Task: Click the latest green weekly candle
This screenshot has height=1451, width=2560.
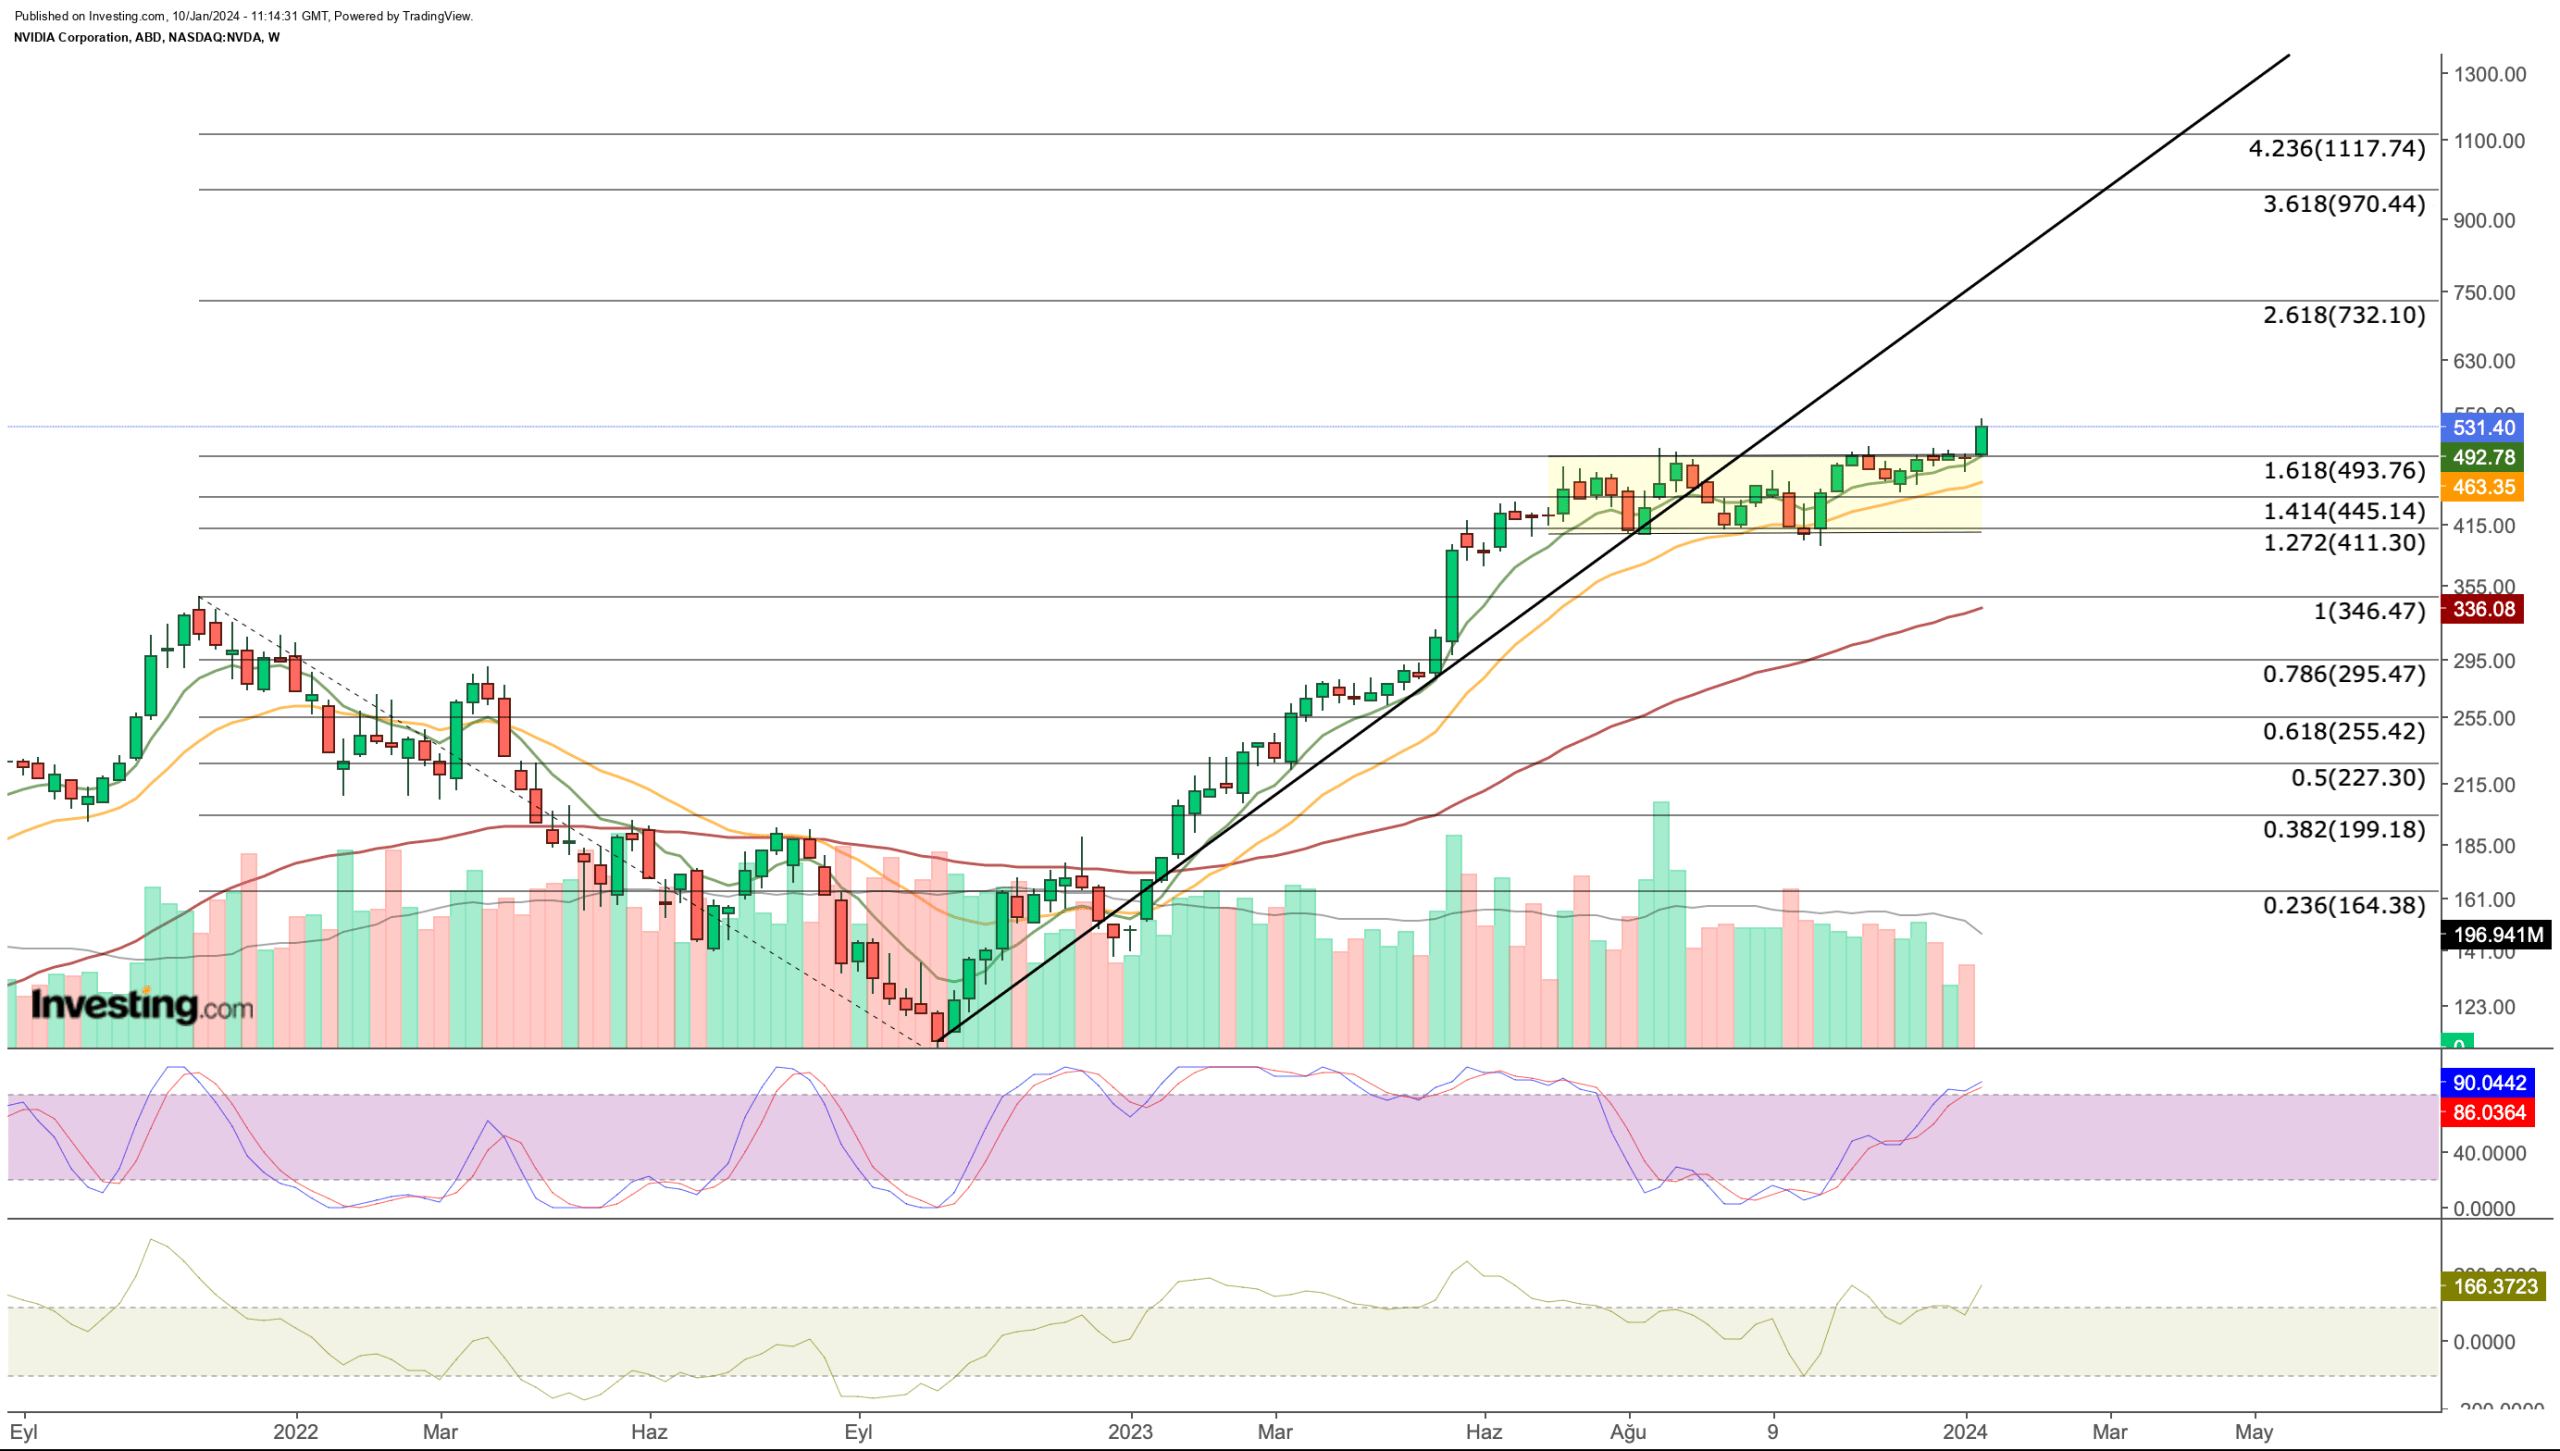Action: [x=1981, y=440]
